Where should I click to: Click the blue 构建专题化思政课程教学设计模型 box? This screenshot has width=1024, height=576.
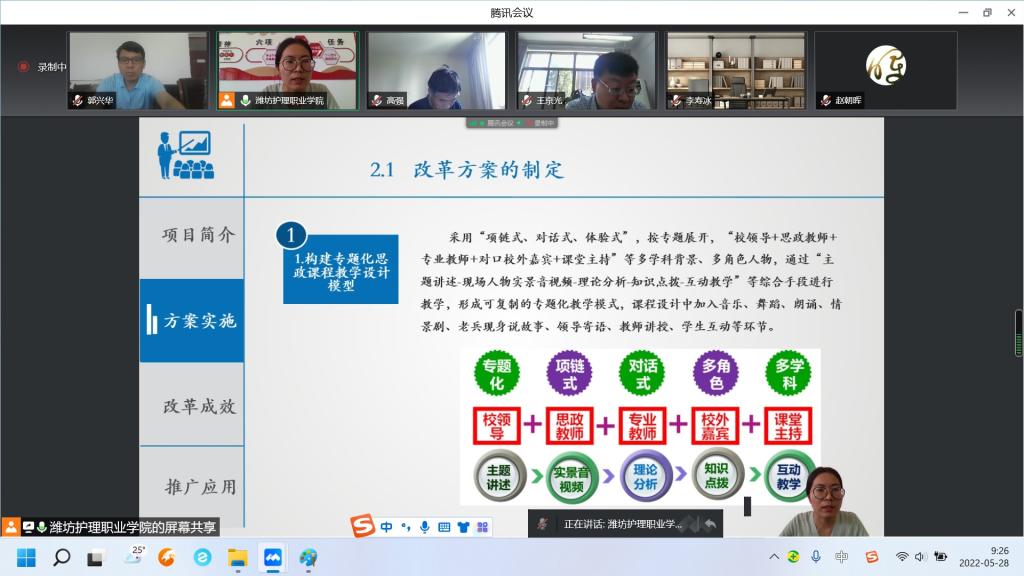(340, 269)
